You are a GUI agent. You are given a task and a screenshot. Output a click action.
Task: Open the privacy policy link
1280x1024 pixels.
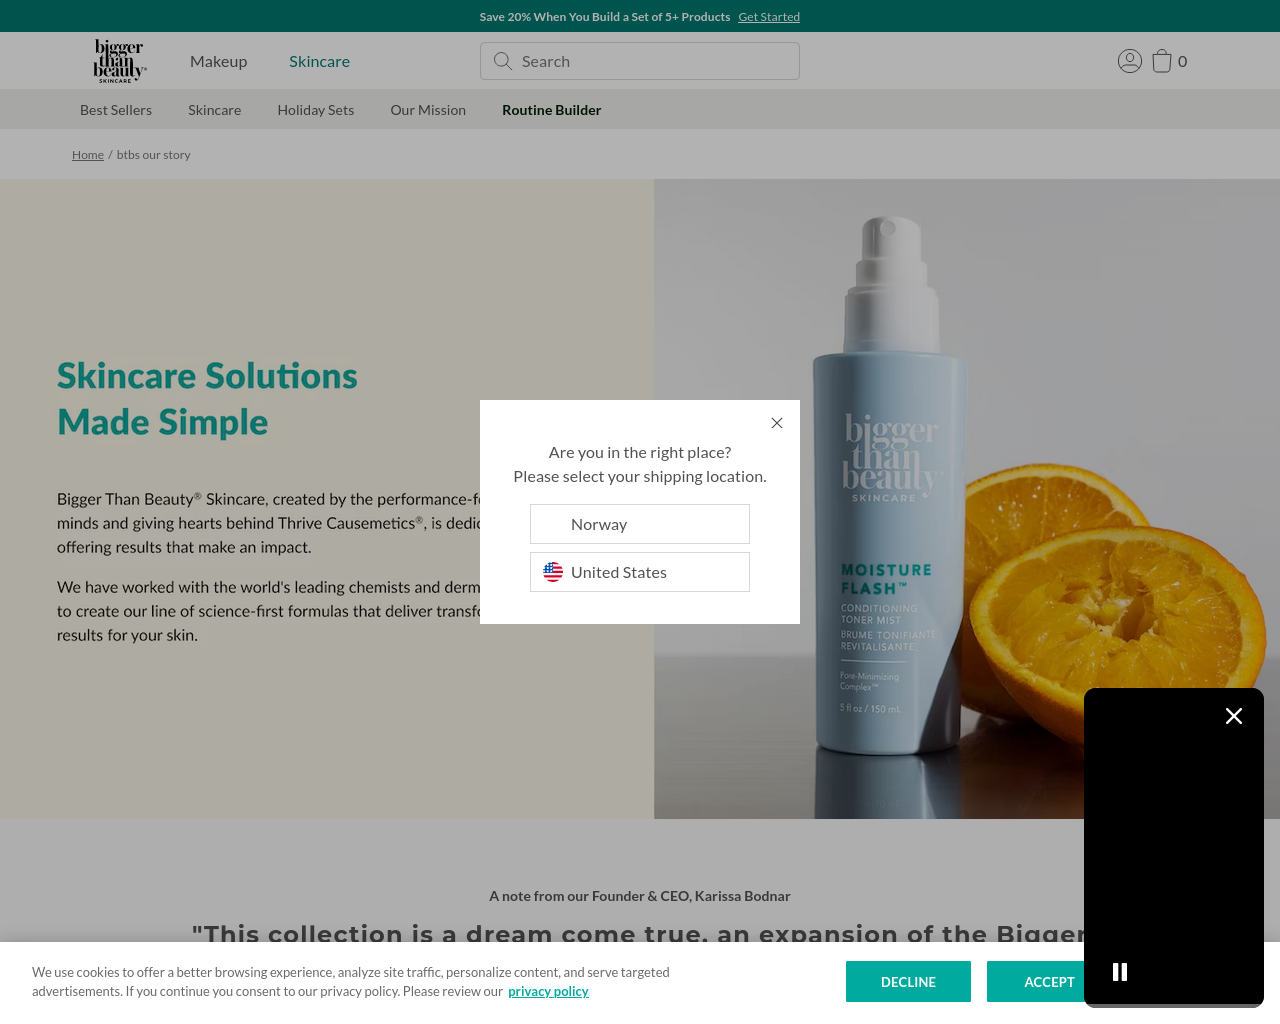tap(548, 991)
